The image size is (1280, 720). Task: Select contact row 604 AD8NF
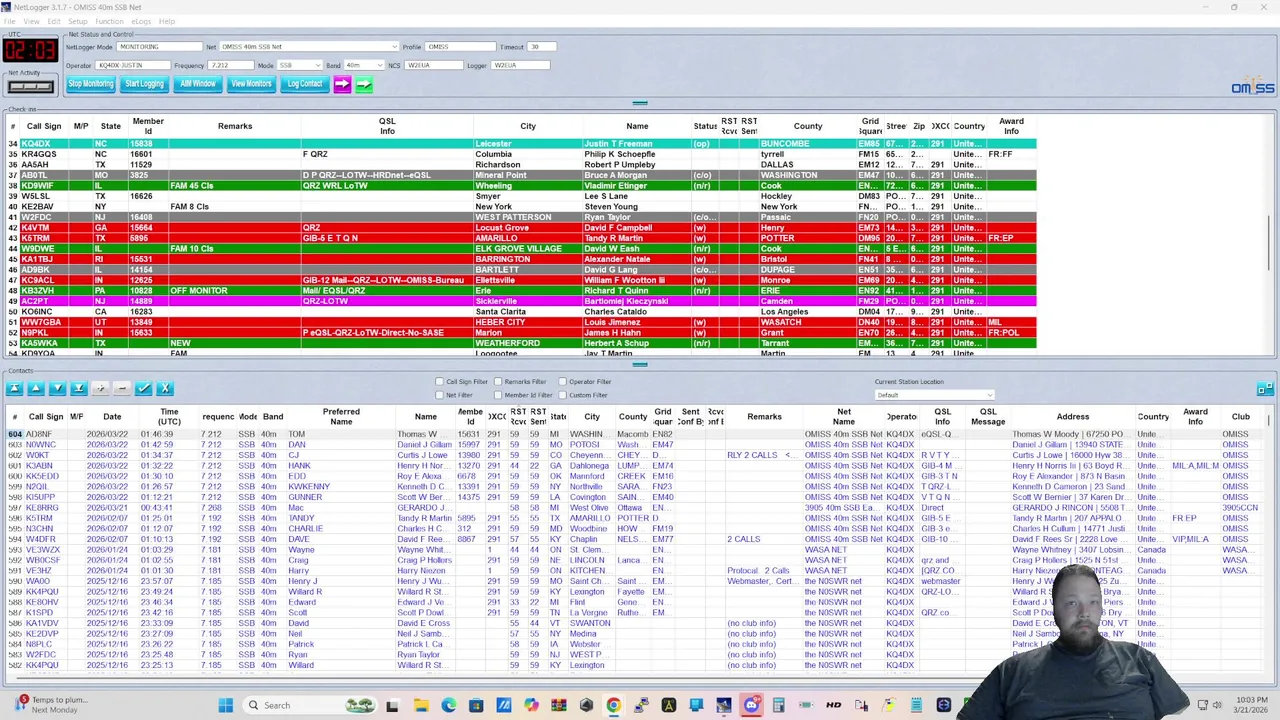coord(636,434)
